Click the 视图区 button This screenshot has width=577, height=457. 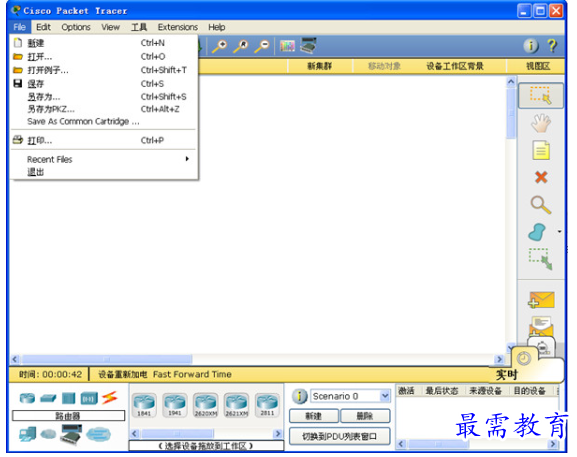[538, 66]
